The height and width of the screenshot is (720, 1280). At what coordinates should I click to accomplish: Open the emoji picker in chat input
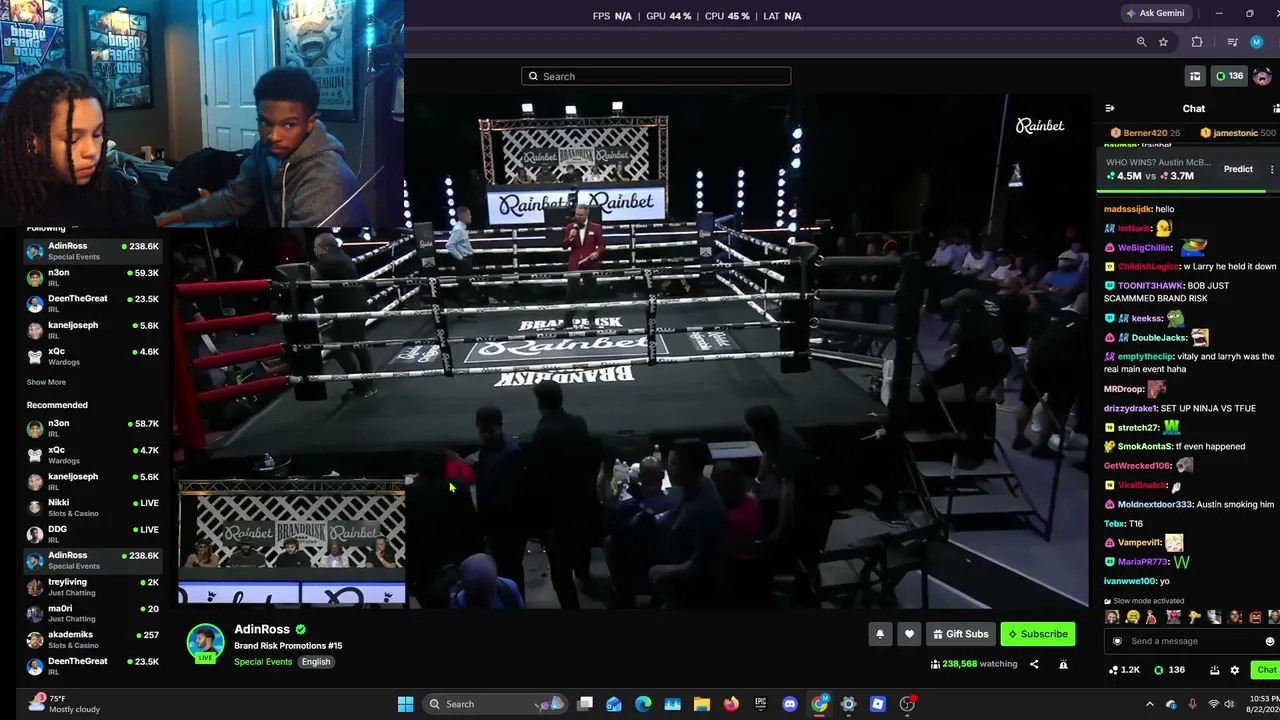pyautogui.click(x=1270, y=641)
